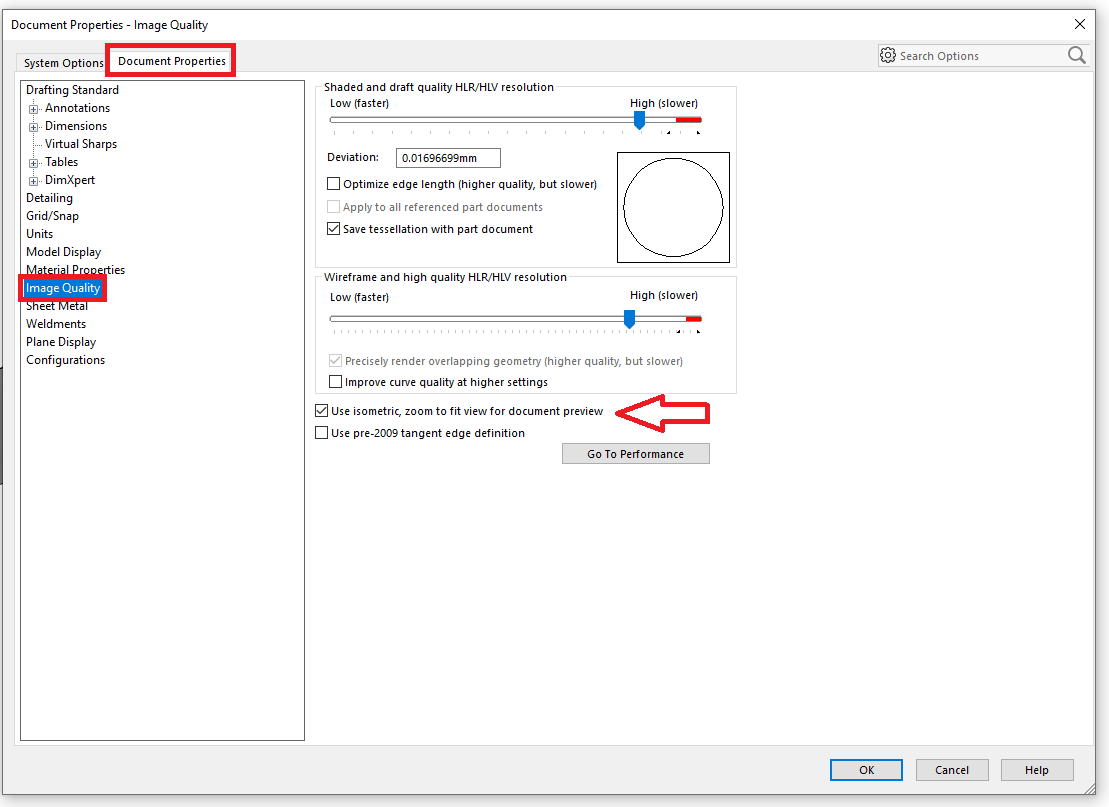Switch to the System Options tab
The width and height of the screenshot is (1109, 807).
click(62, 62)
